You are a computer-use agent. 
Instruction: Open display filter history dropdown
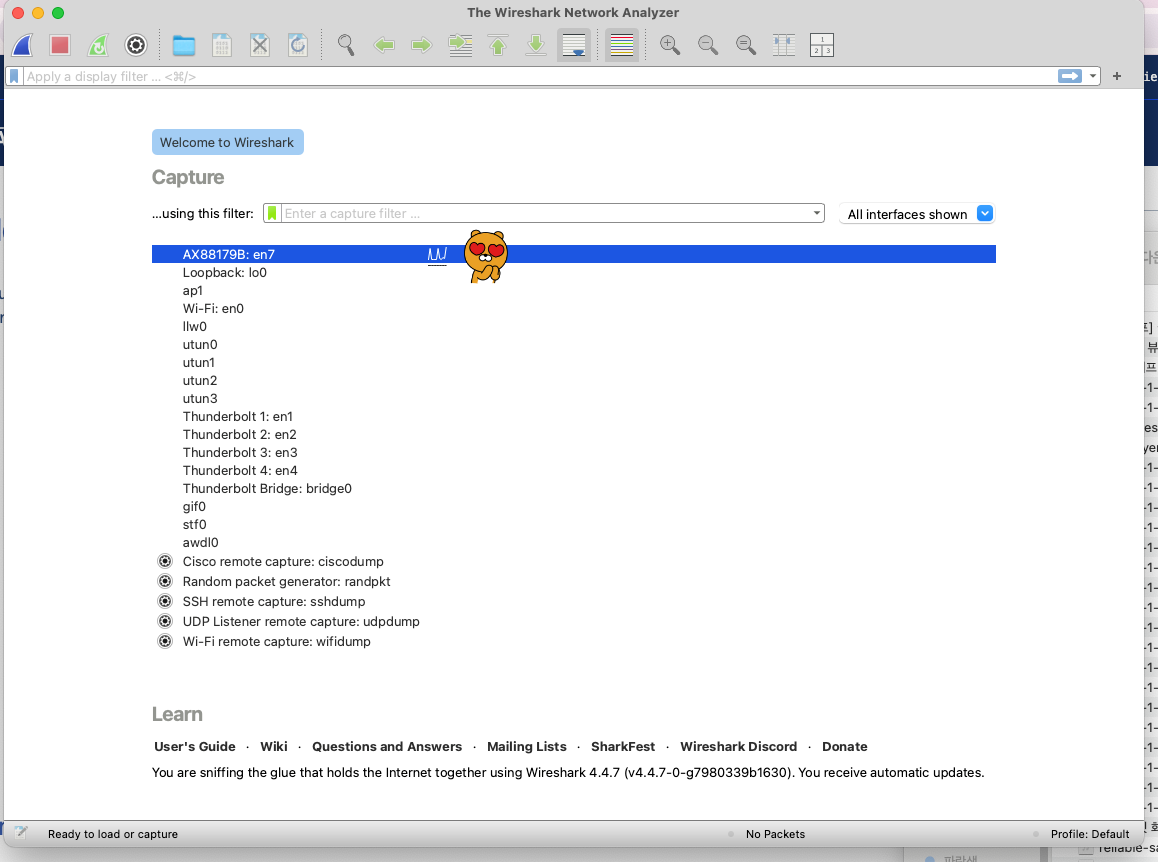[x=1093, y=76]
